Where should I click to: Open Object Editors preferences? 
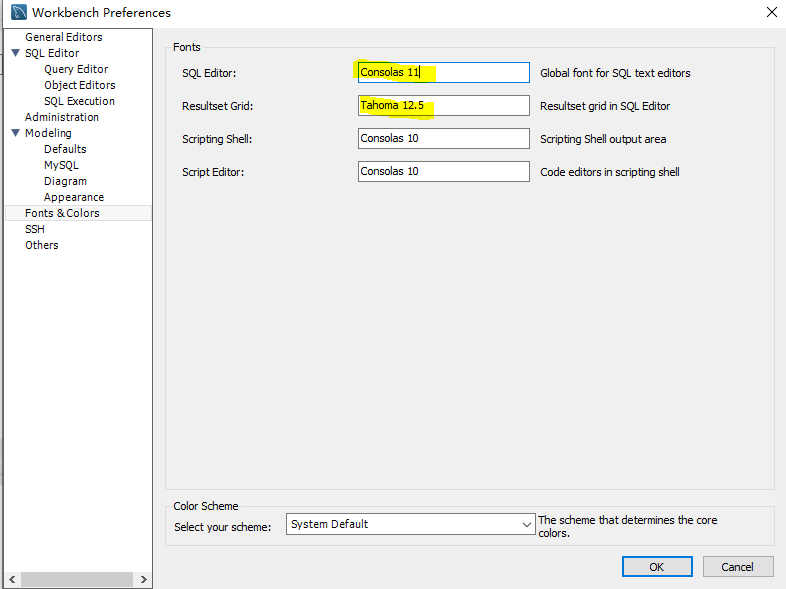tap(80, 85)
